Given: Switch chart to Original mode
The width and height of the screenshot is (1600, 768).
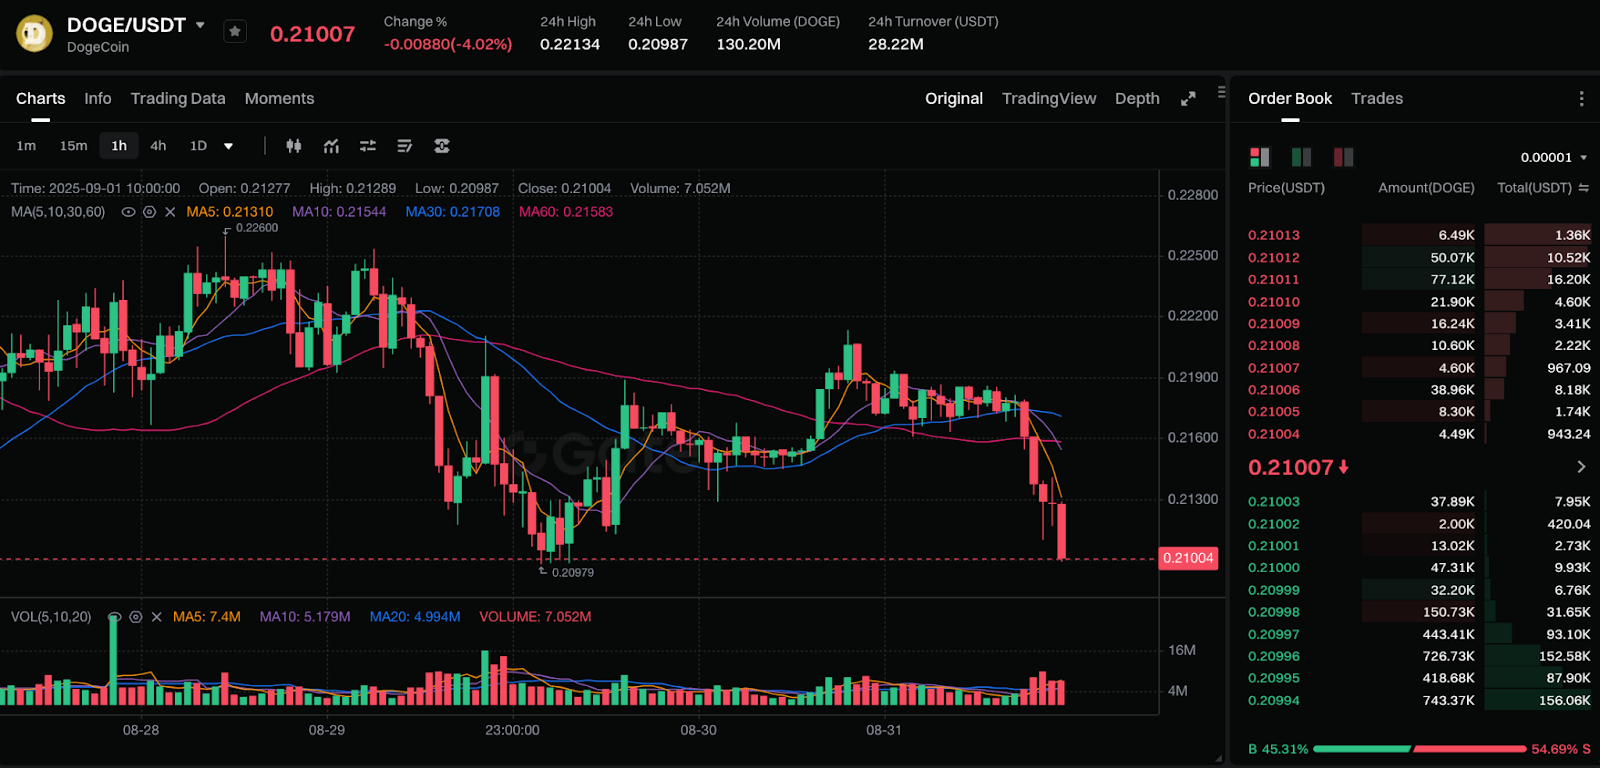Looking at the screenshot, I should click(x=954, y=99).
